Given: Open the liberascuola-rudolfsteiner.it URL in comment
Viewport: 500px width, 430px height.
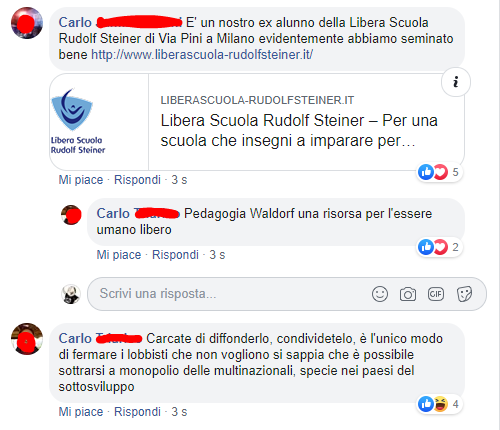Looking at the screenshot, I should (x=202, y=54).
